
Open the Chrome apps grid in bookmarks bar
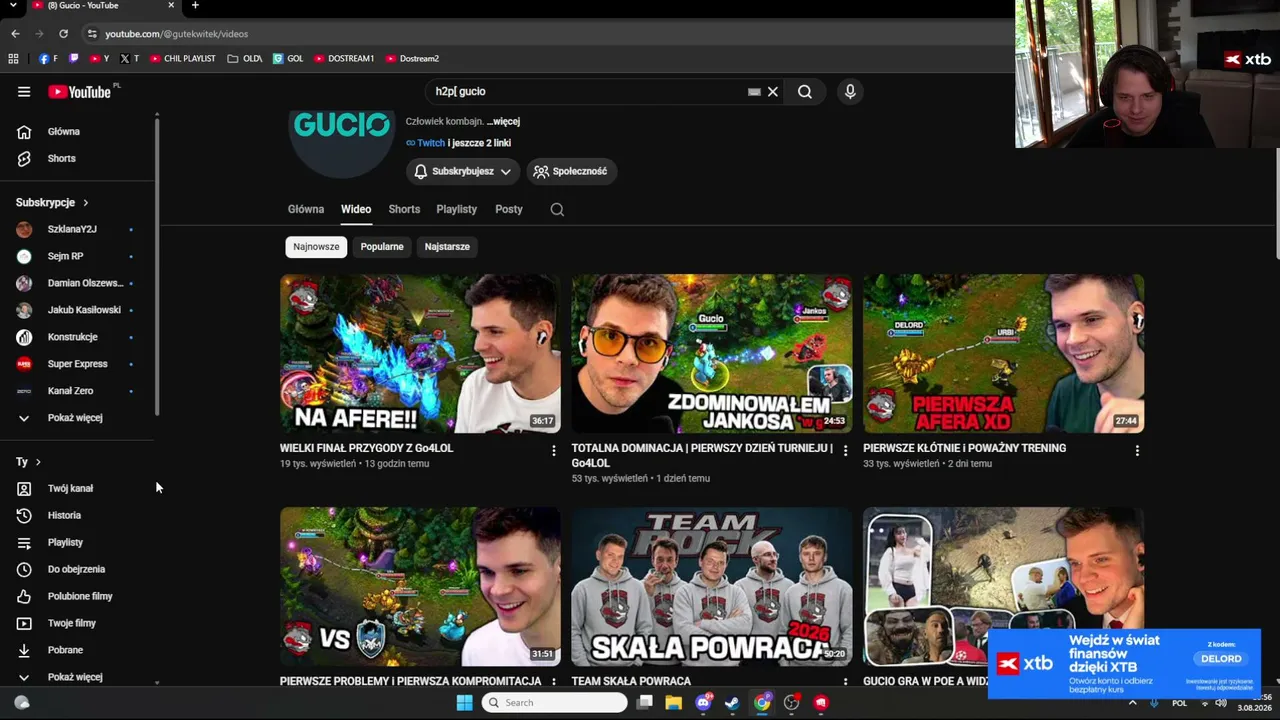(x=13, y=59)
